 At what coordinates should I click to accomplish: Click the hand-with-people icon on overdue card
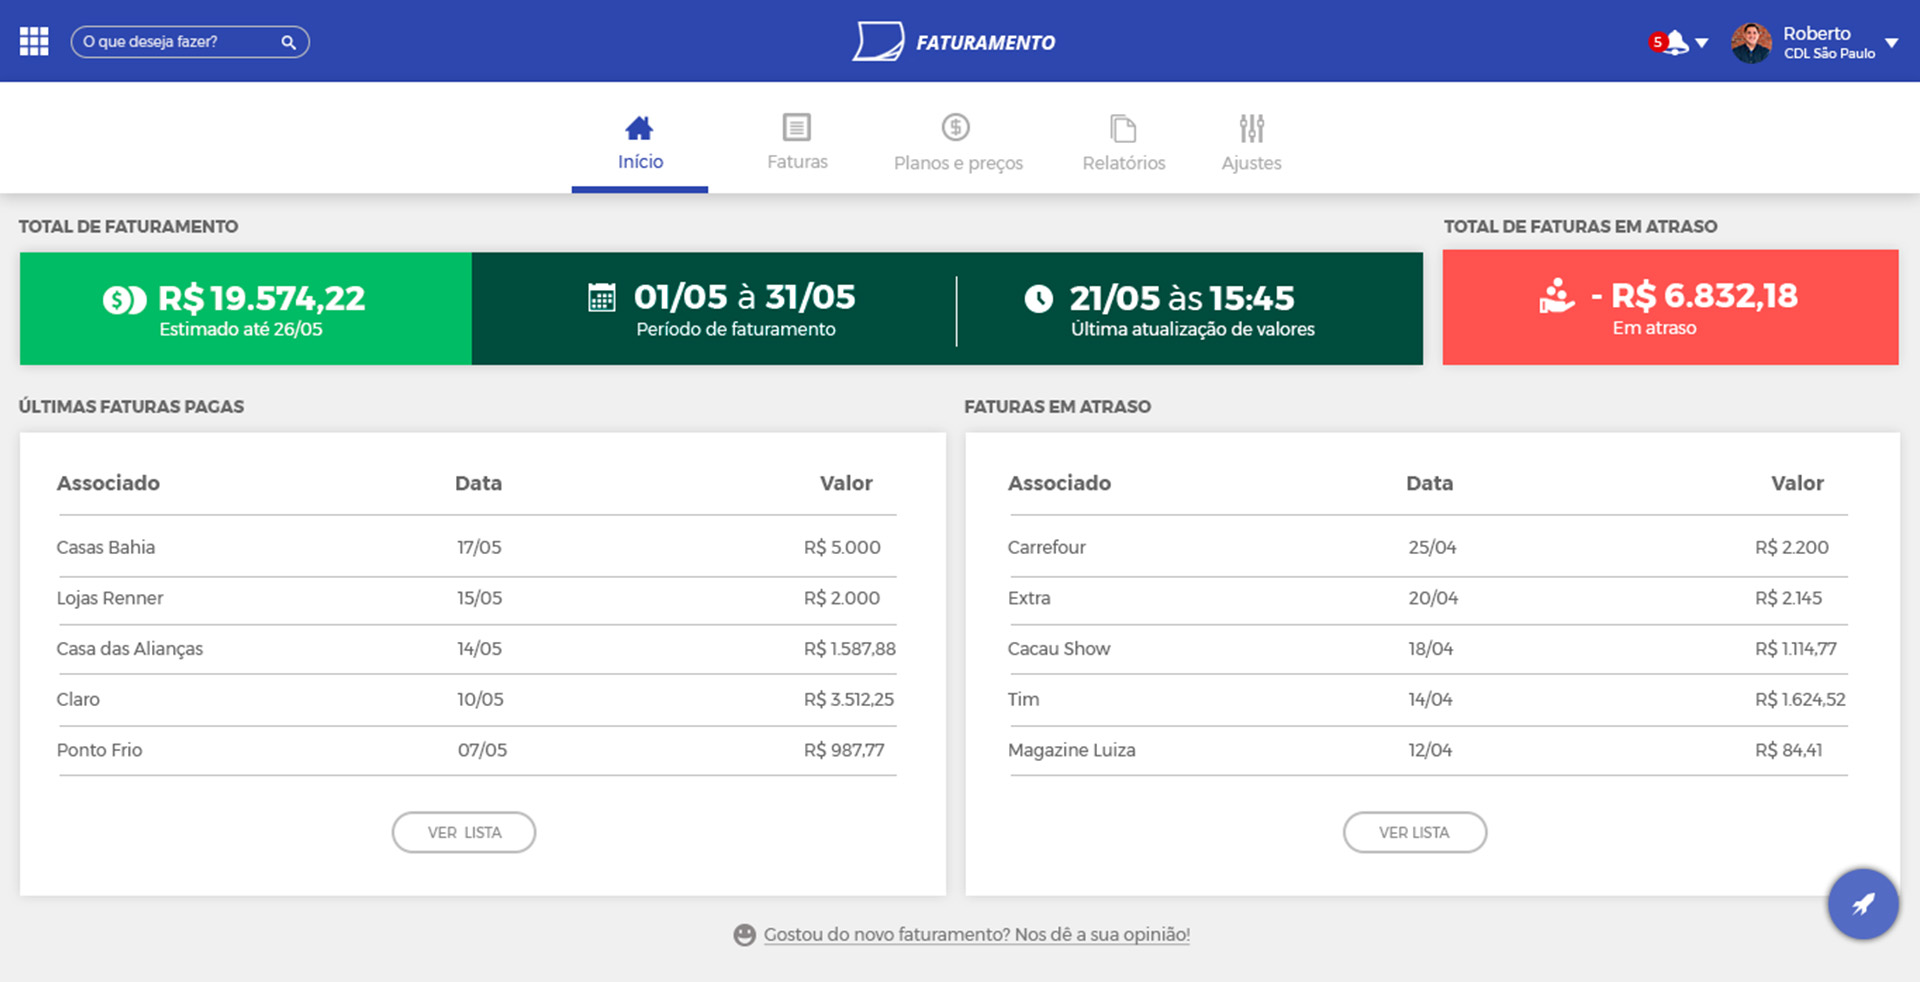[x=1556, y=296]
